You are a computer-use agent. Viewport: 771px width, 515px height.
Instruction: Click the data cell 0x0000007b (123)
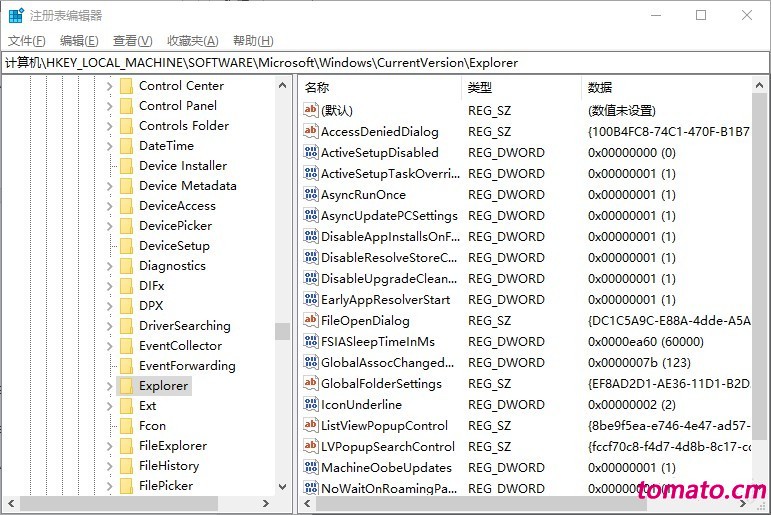(x=639, y=363)
